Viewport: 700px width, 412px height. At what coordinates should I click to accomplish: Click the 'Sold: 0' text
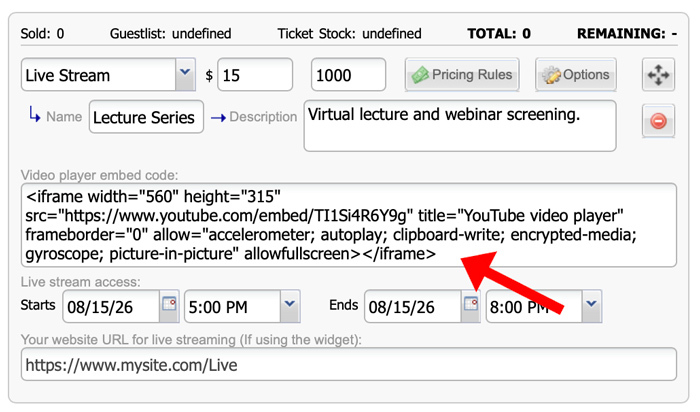42,33
